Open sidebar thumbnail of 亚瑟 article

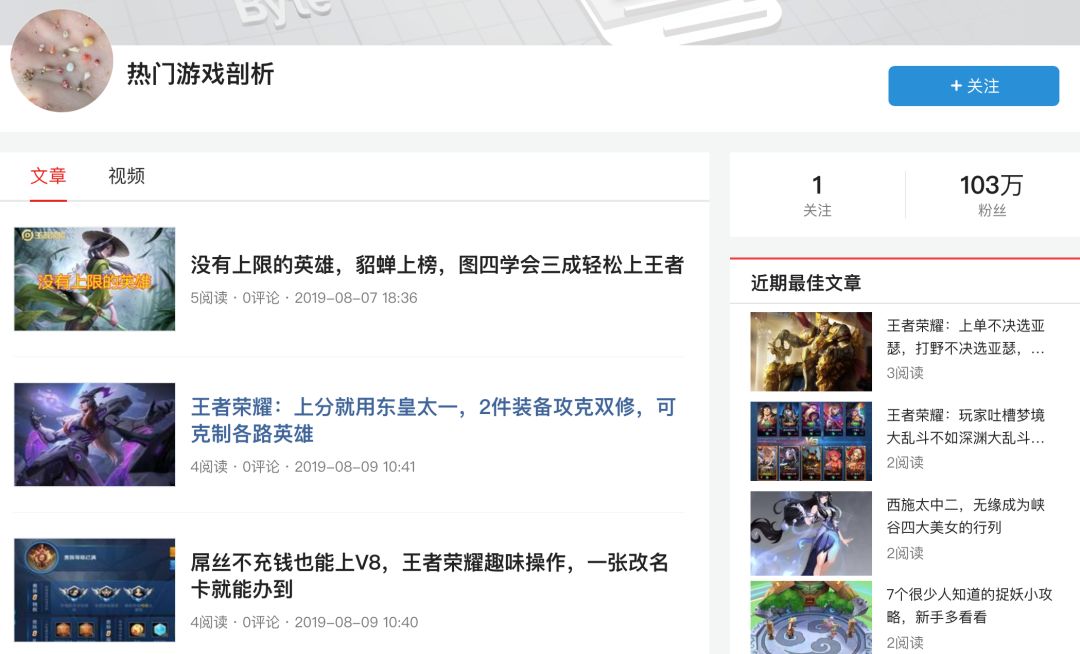click(811, 352)
